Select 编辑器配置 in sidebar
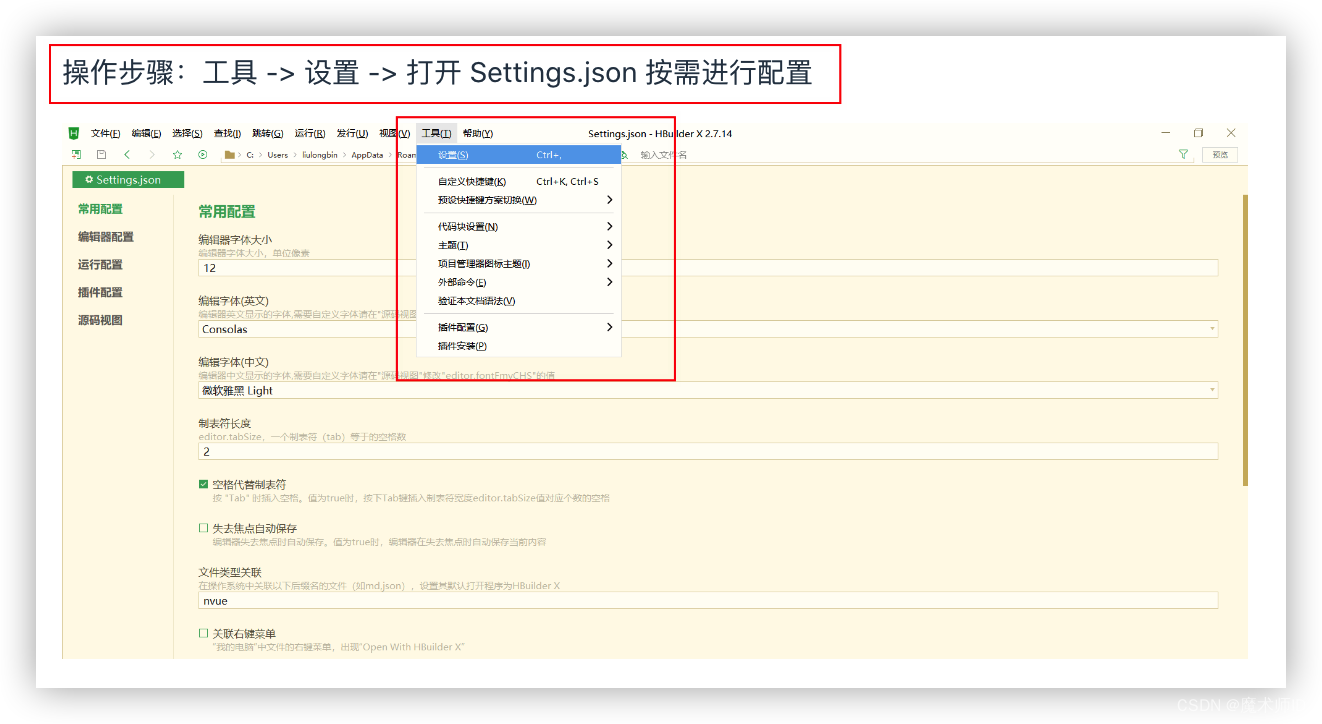The width and height of the screenshot is (1322, 724). 106,237
